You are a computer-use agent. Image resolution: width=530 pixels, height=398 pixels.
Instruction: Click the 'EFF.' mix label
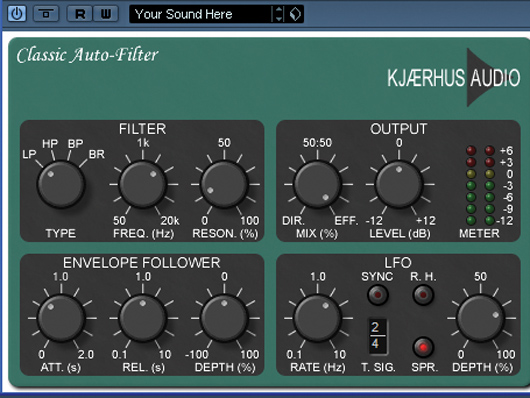[346, 221]
